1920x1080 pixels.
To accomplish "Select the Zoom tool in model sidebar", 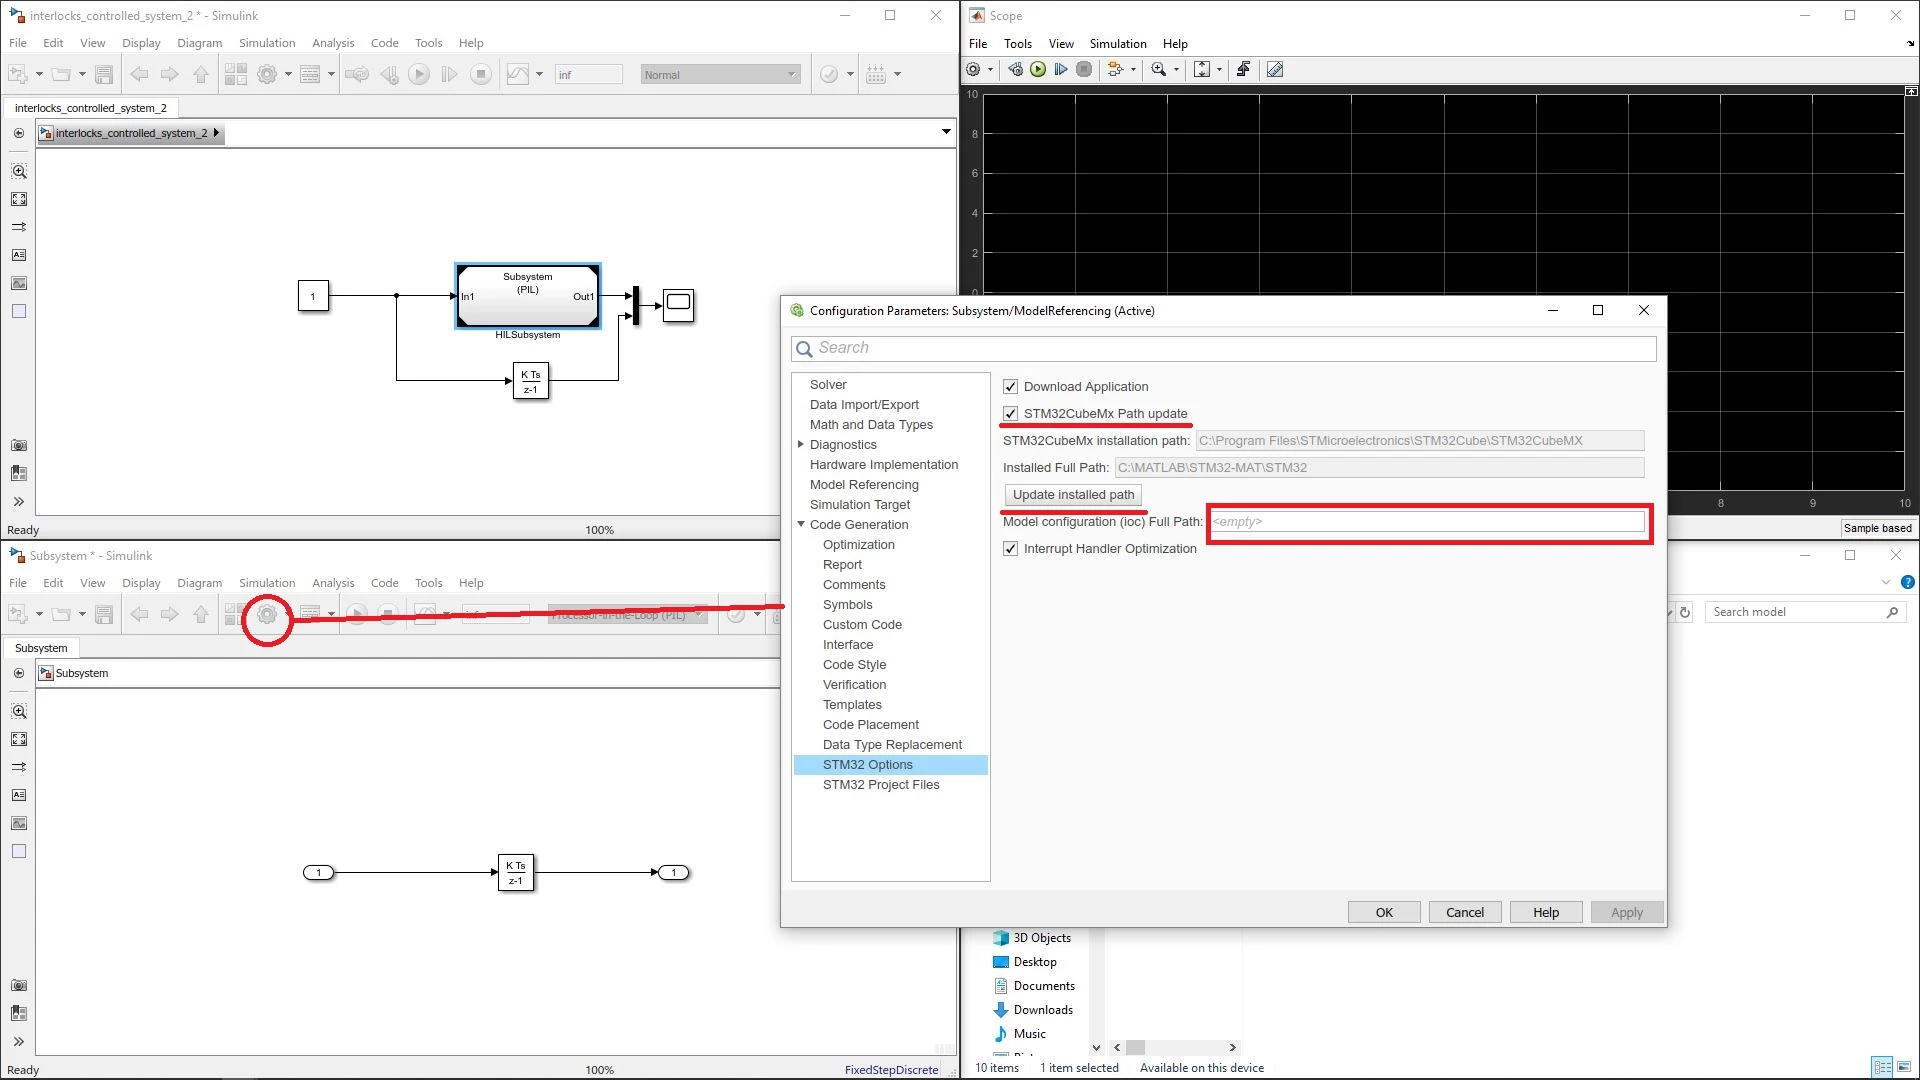I will pyautogui.click(x=19, y=172).
